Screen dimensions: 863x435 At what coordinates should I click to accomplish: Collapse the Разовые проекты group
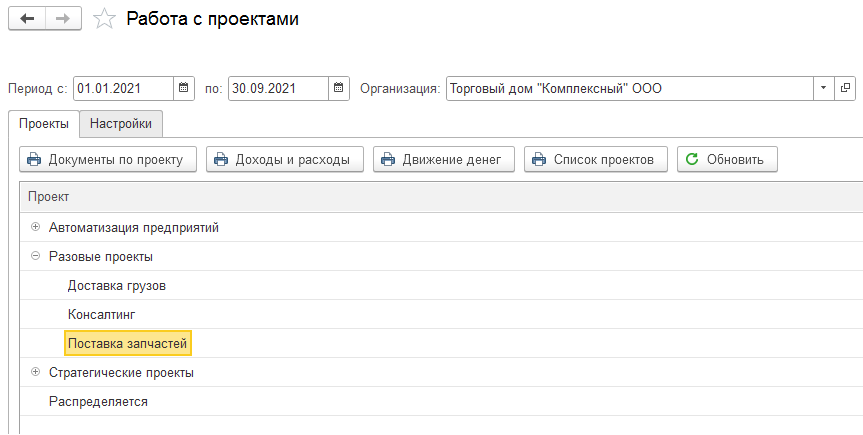36,256
